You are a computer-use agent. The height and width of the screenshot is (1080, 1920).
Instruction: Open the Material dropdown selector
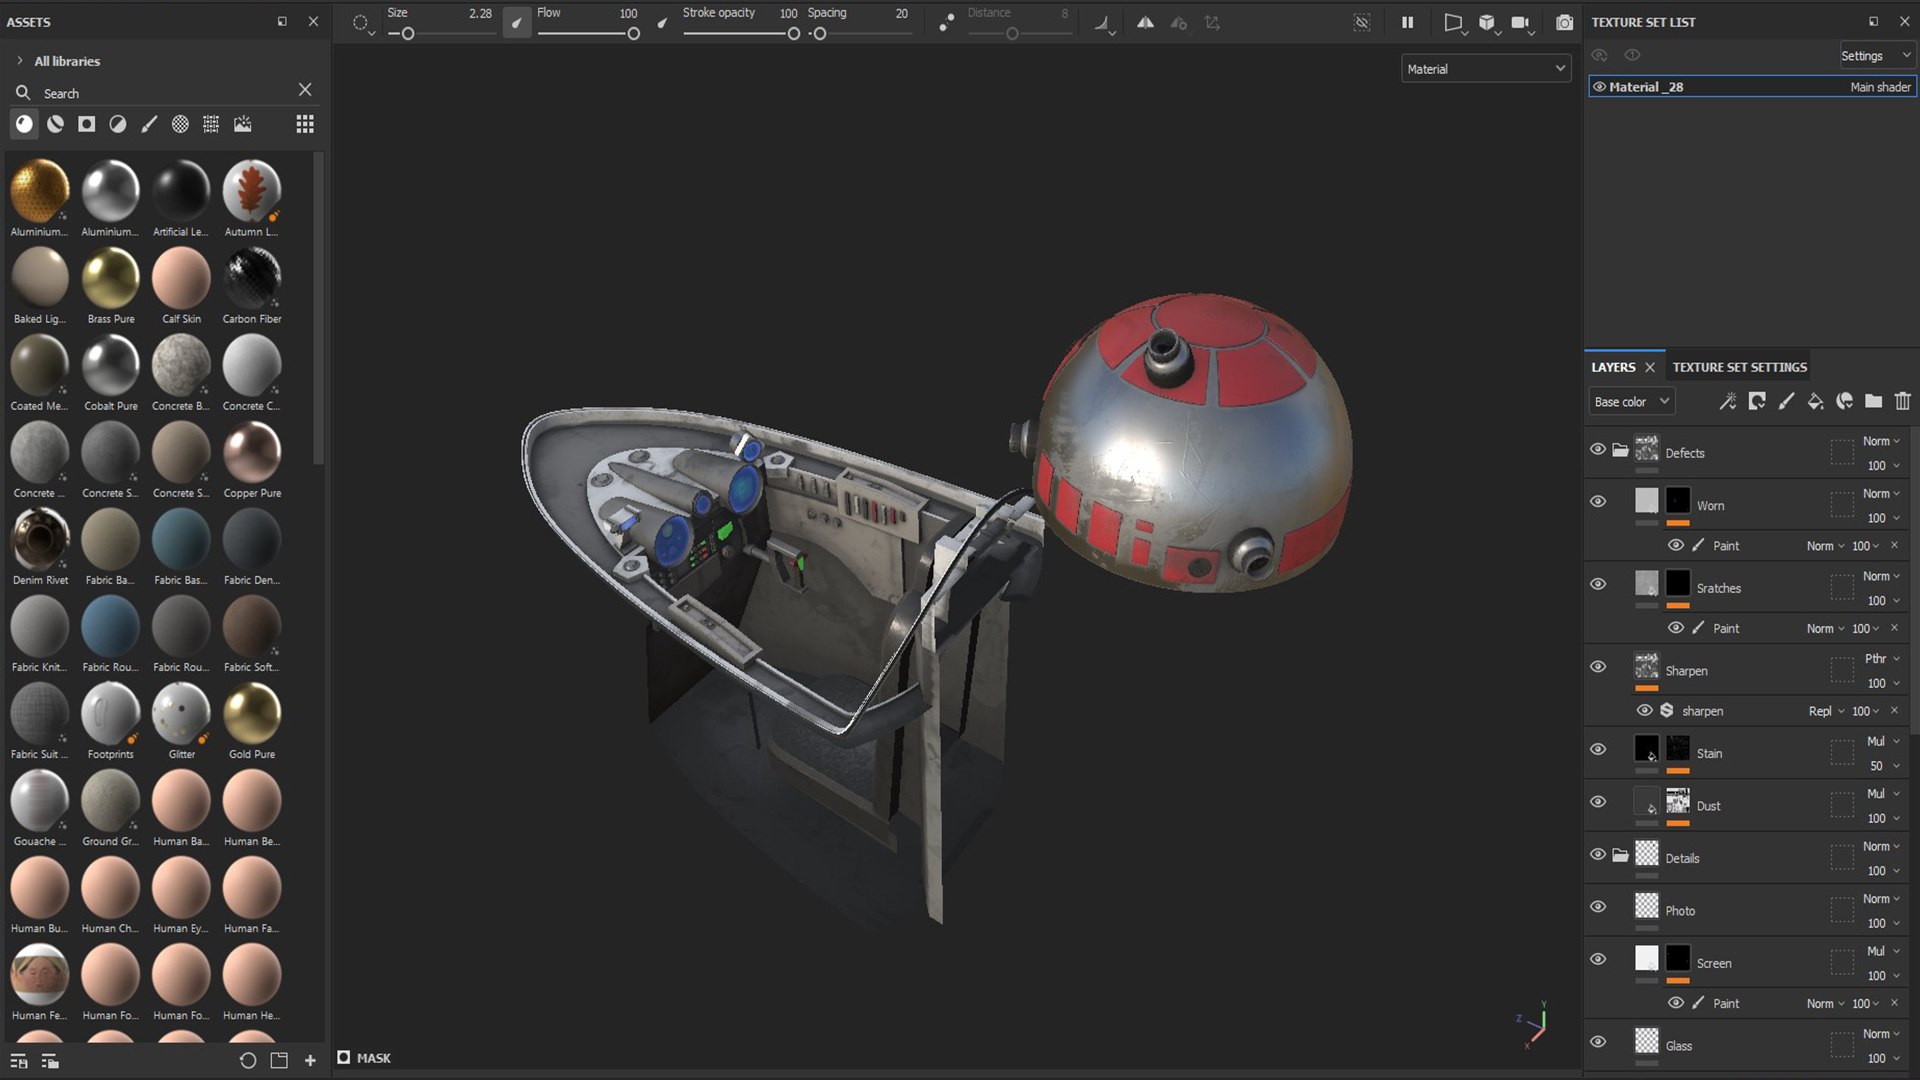point(1486,69)
